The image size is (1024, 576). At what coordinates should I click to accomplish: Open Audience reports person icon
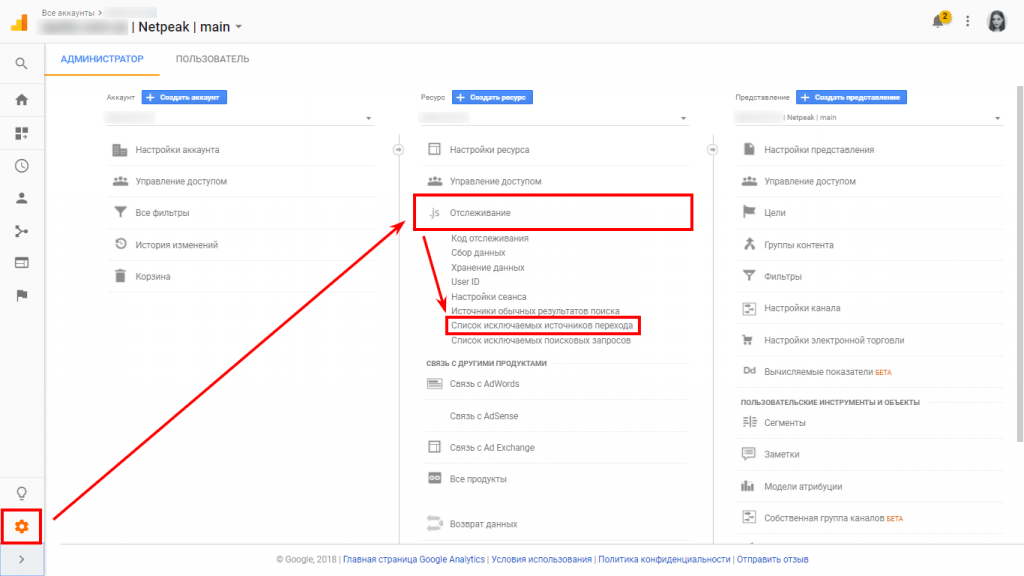21,198
